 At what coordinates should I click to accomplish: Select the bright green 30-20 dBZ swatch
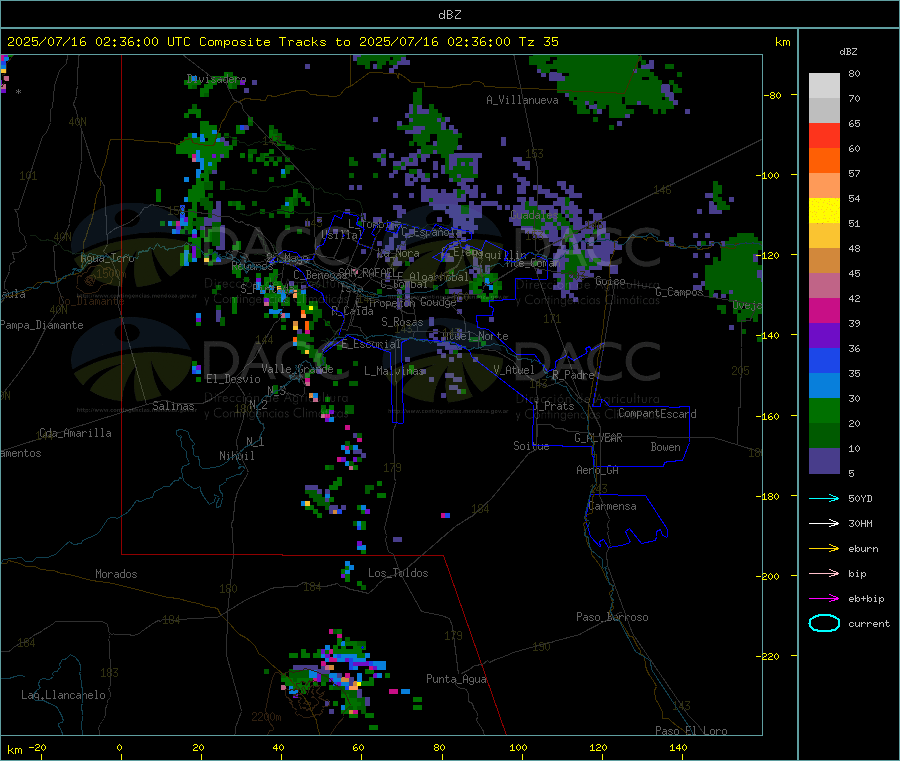[x=824, y=410]
